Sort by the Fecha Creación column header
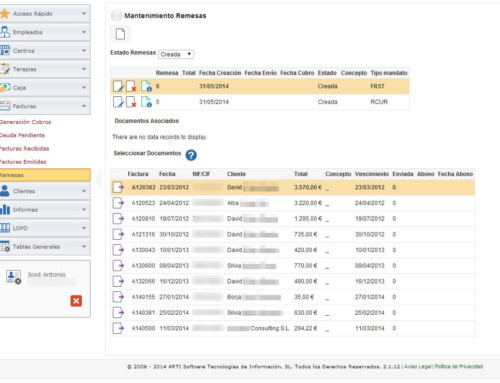This screenshot has width=500, height=383. click(x=220, y=73)
